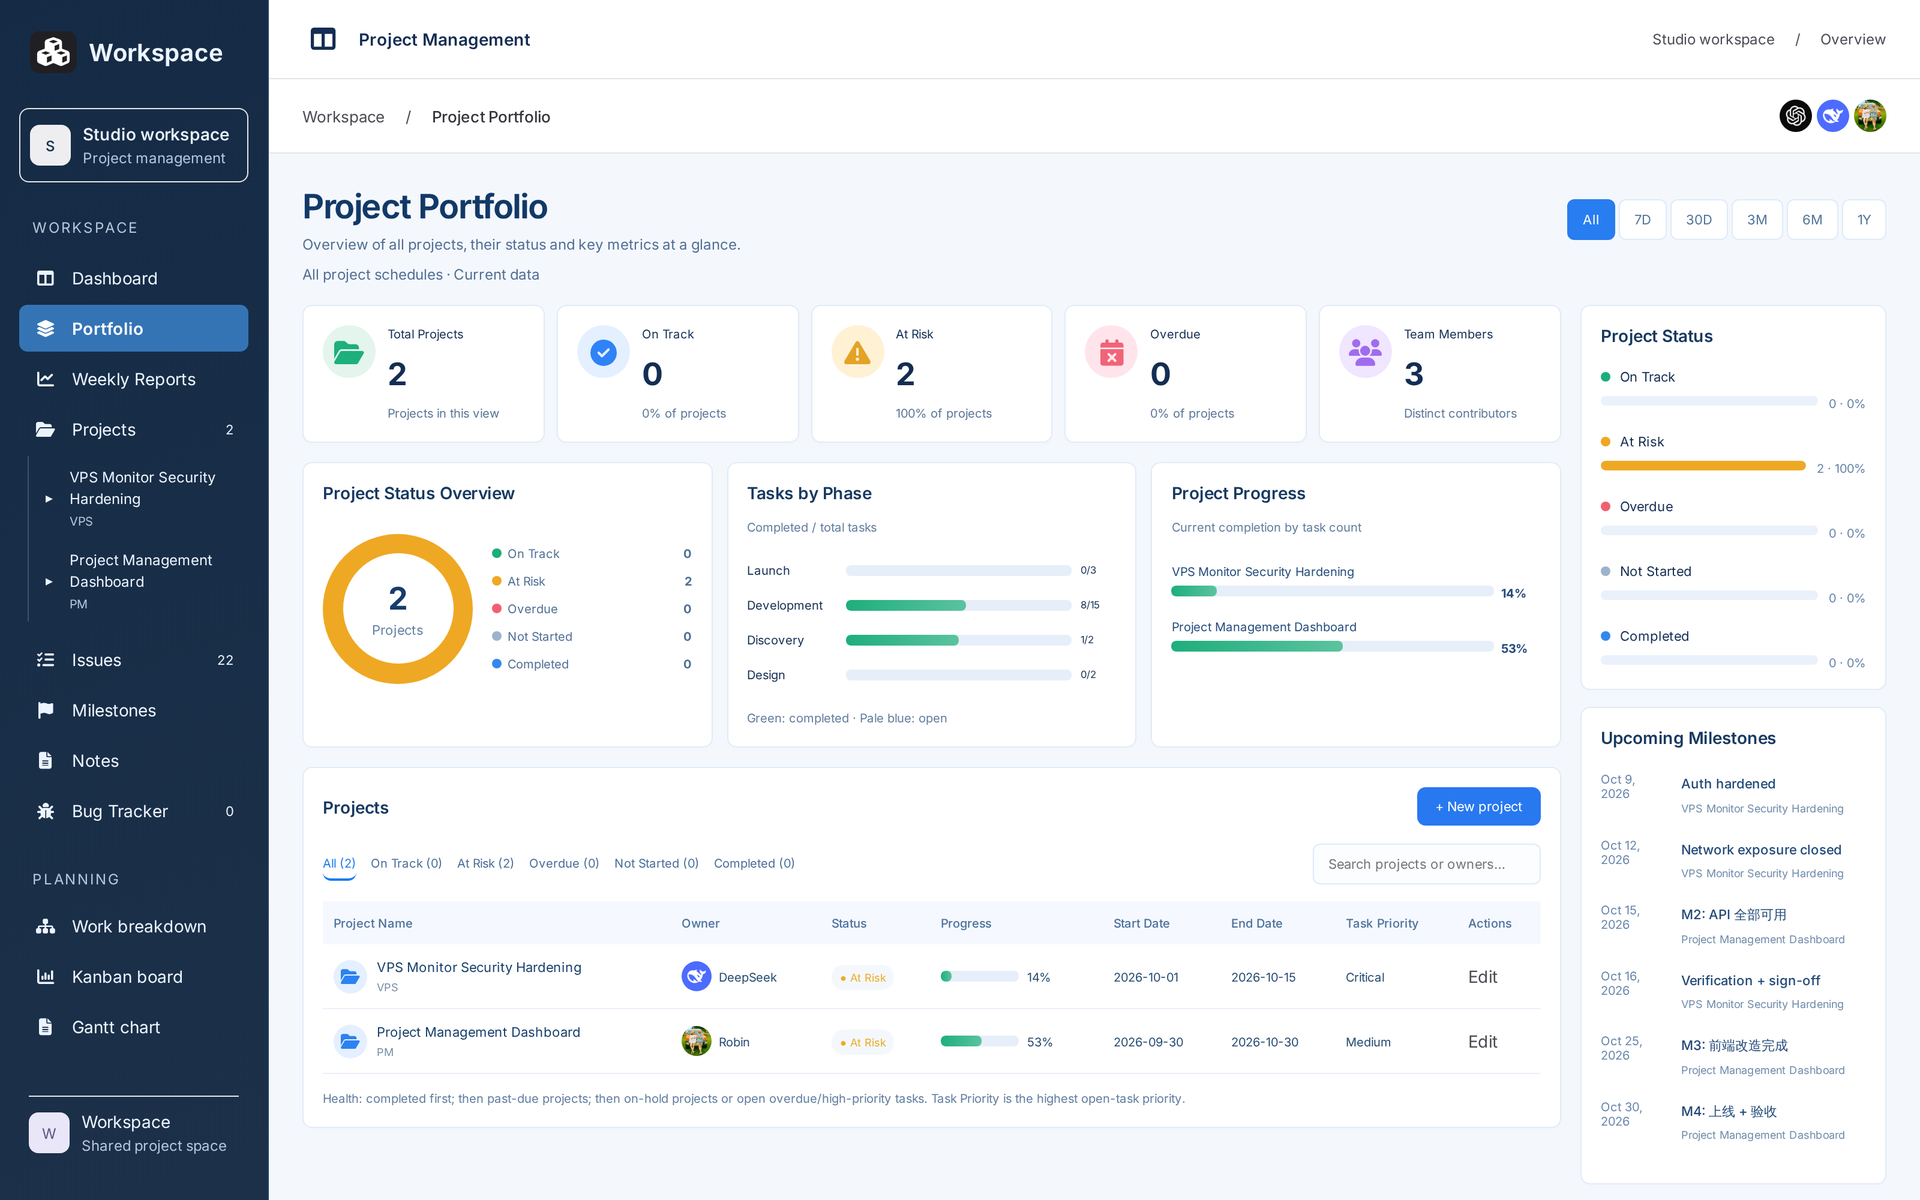Switch time range to 1Y

click(x=1863, y=220)
